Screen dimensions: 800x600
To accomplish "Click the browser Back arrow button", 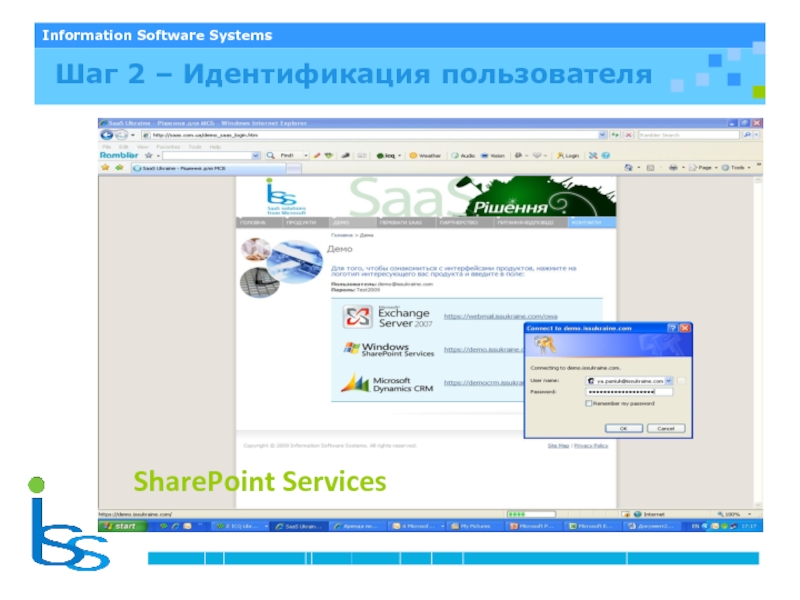I will tap(107, 135).
